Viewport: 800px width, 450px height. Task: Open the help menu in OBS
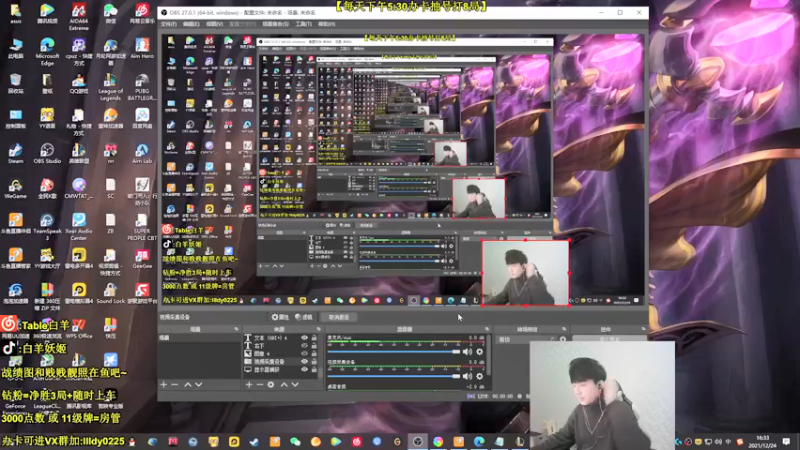tap(327, 24)
